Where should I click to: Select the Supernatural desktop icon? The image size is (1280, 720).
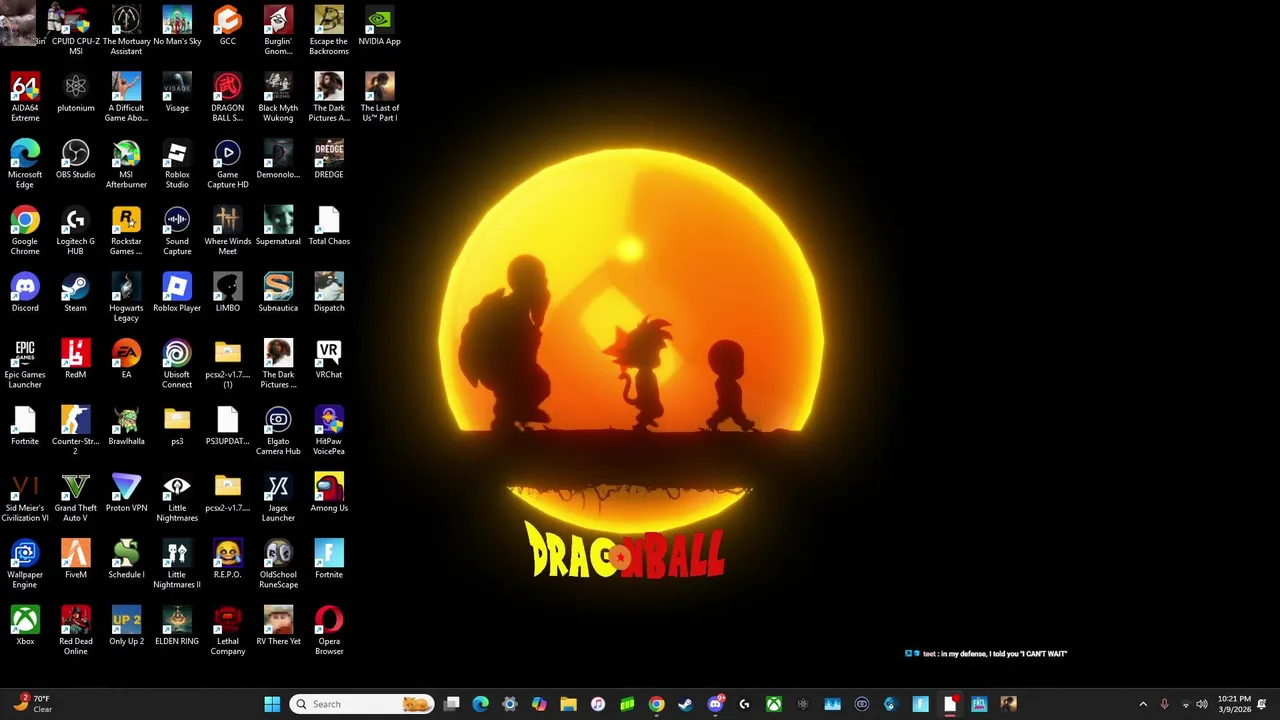[278, 226]
